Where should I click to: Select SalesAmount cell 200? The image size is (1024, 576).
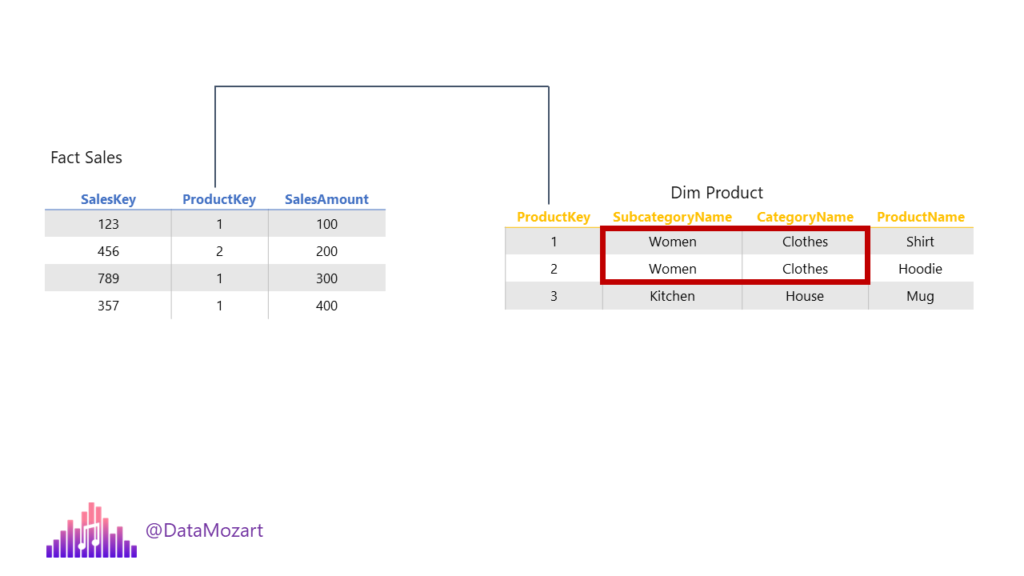coord(327,251)
